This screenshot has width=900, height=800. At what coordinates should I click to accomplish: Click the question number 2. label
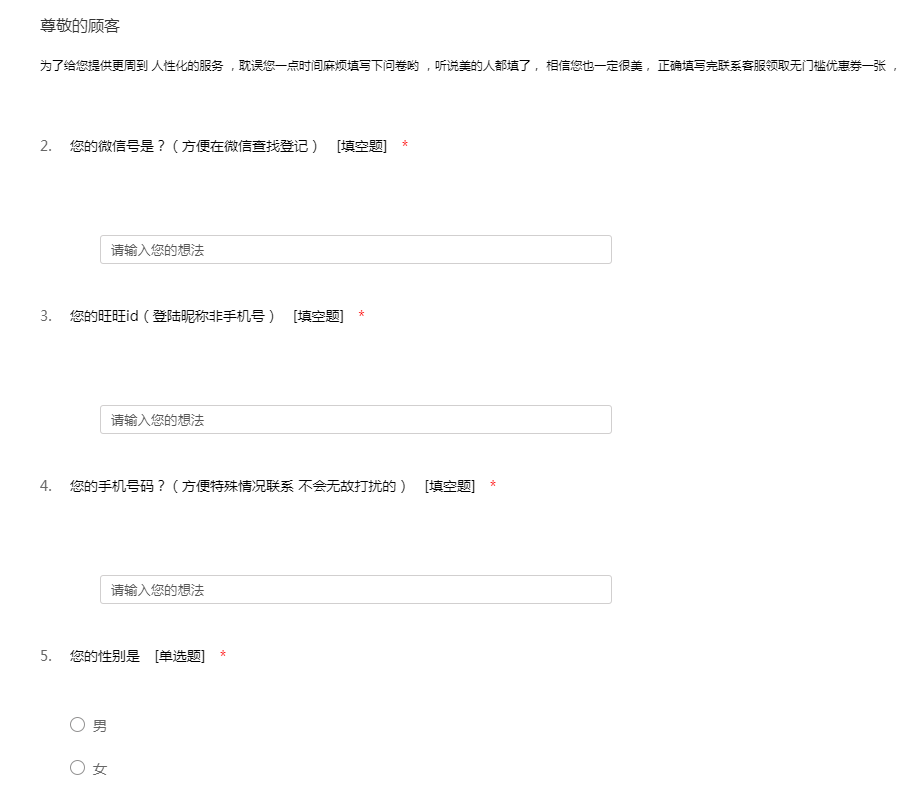pos(46,146)
